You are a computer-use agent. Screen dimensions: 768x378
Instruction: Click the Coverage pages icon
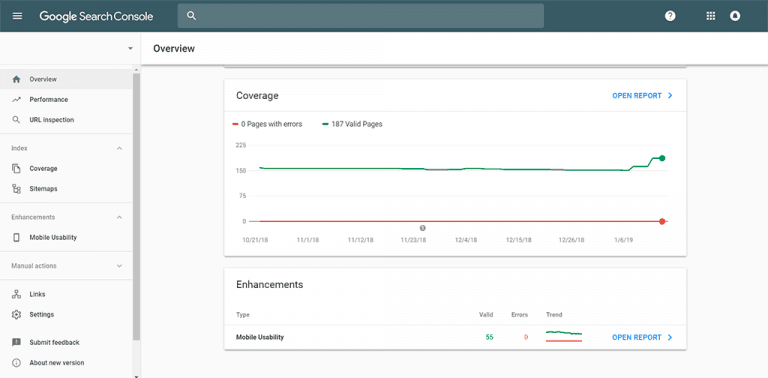pos(16,168)
